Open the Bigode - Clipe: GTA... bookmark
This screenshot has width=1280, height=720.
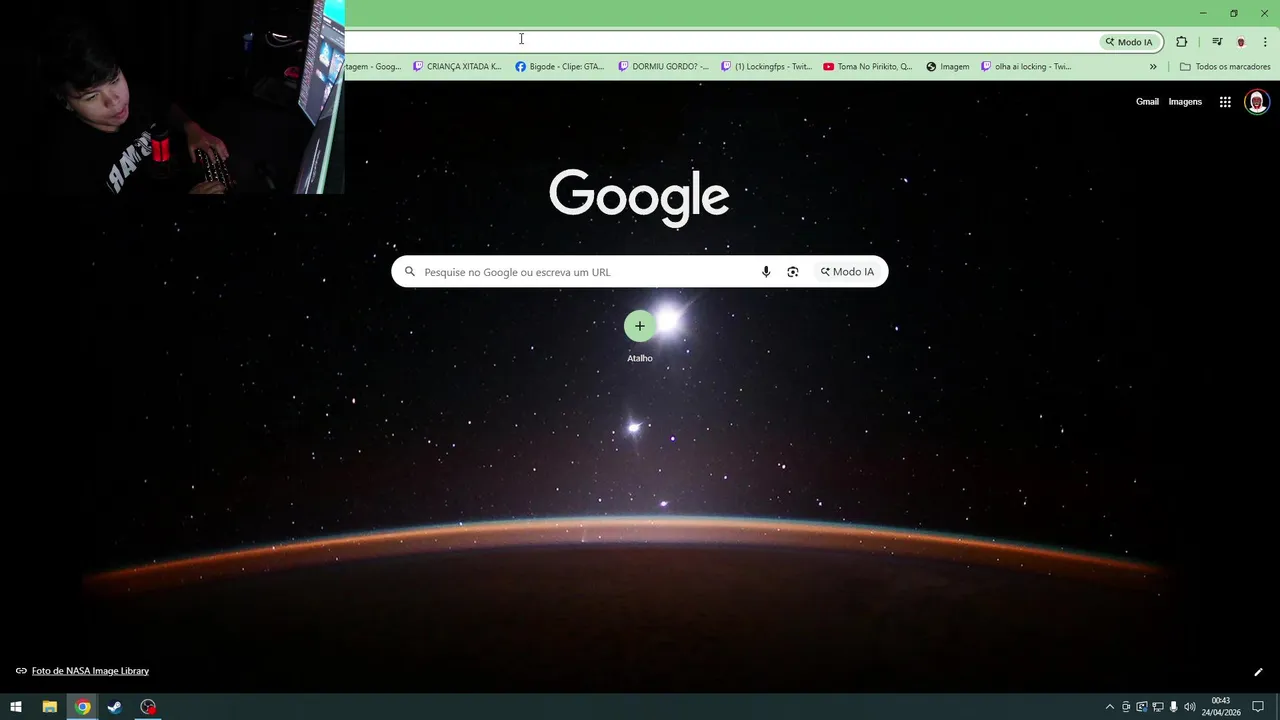(x=560, y=67)
